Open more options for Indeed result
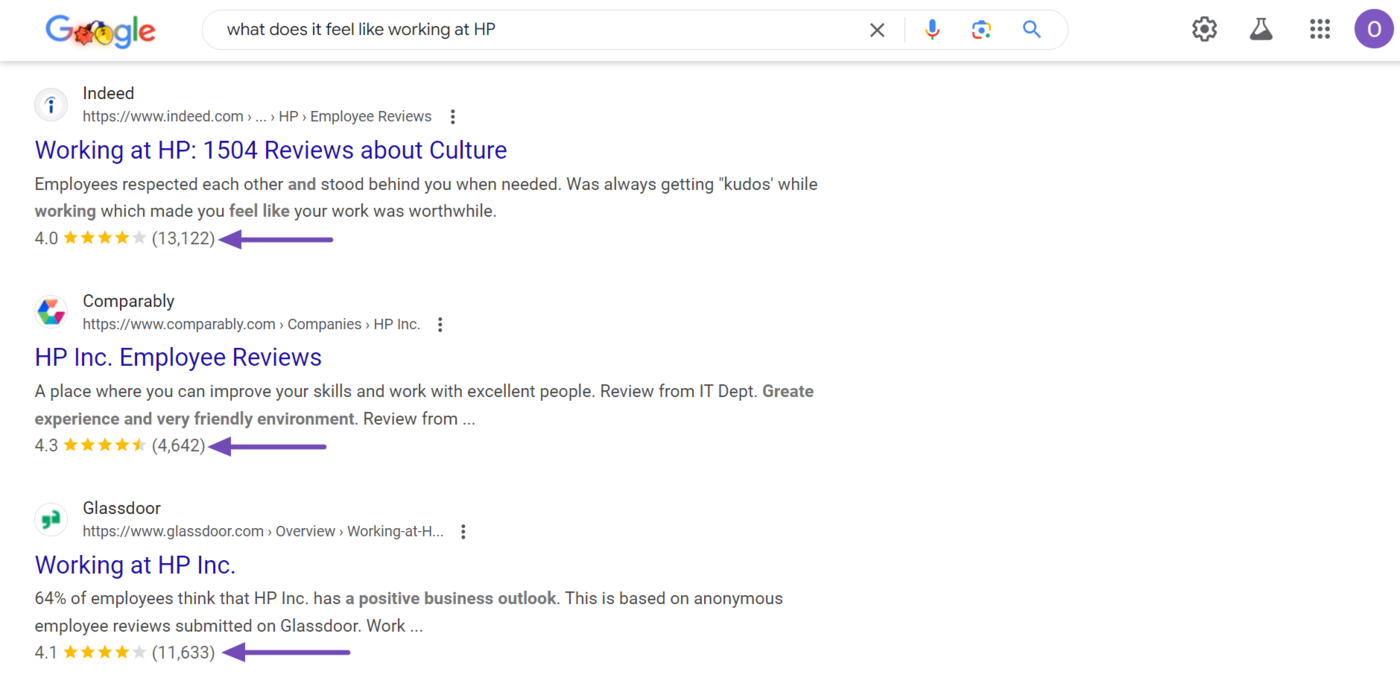Image resolution: width=1400 pixels, height=692 pixels. point(453,117)
